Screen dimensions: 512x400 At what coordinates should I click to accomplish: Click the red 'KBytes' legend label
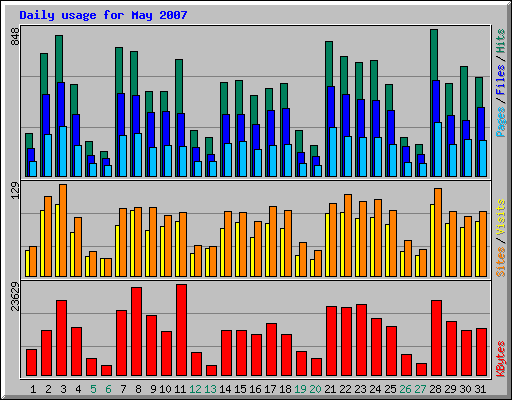click(500, 359)
